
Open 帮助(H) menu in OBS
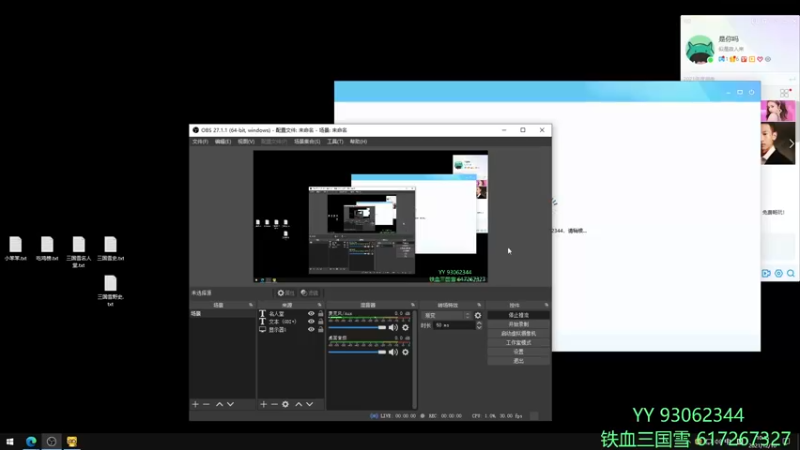click(358, 142)
